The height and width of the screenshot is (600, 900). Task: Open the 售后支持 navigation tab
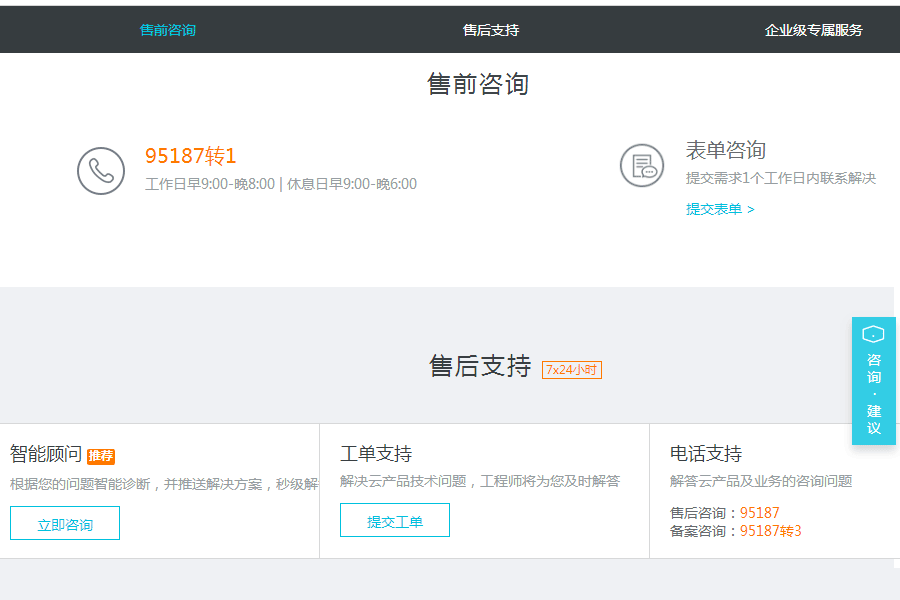[x=491, y=30]
